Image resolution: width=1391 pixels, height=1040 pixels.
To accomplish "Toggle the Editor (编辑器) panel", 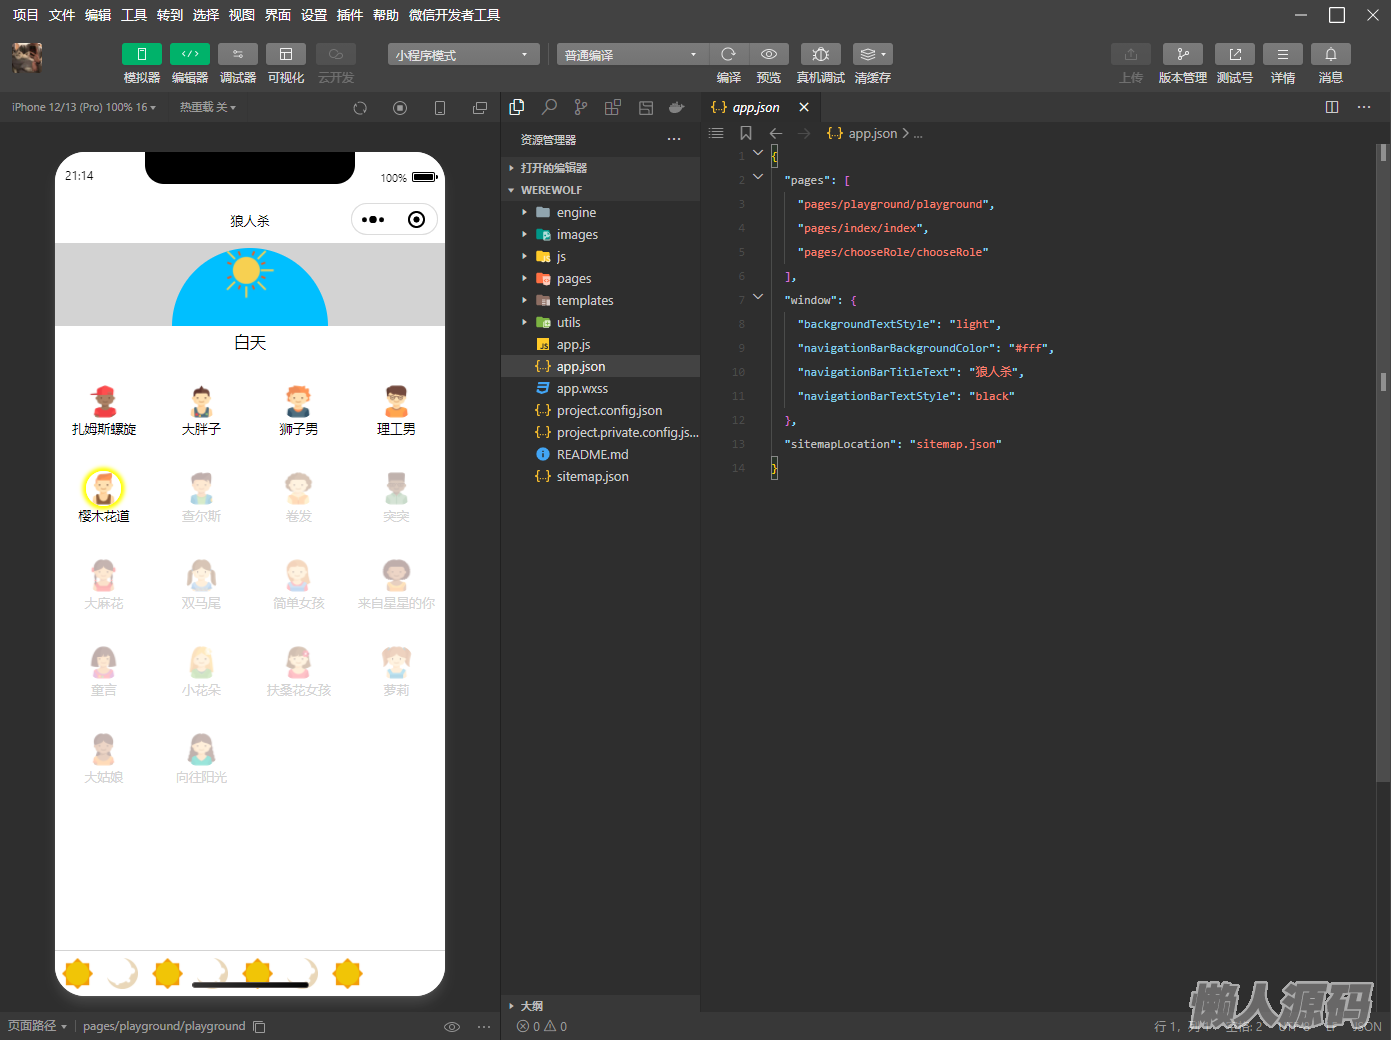I will pos(190,54).
